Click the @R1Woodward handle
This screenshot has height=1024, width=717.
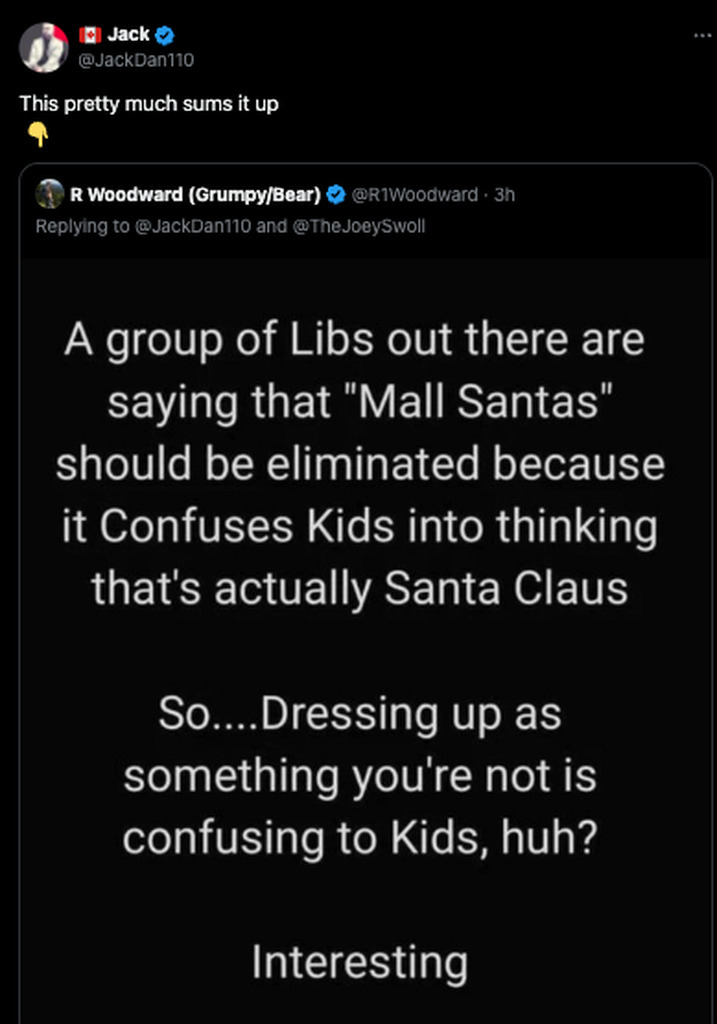coord(414,195)
